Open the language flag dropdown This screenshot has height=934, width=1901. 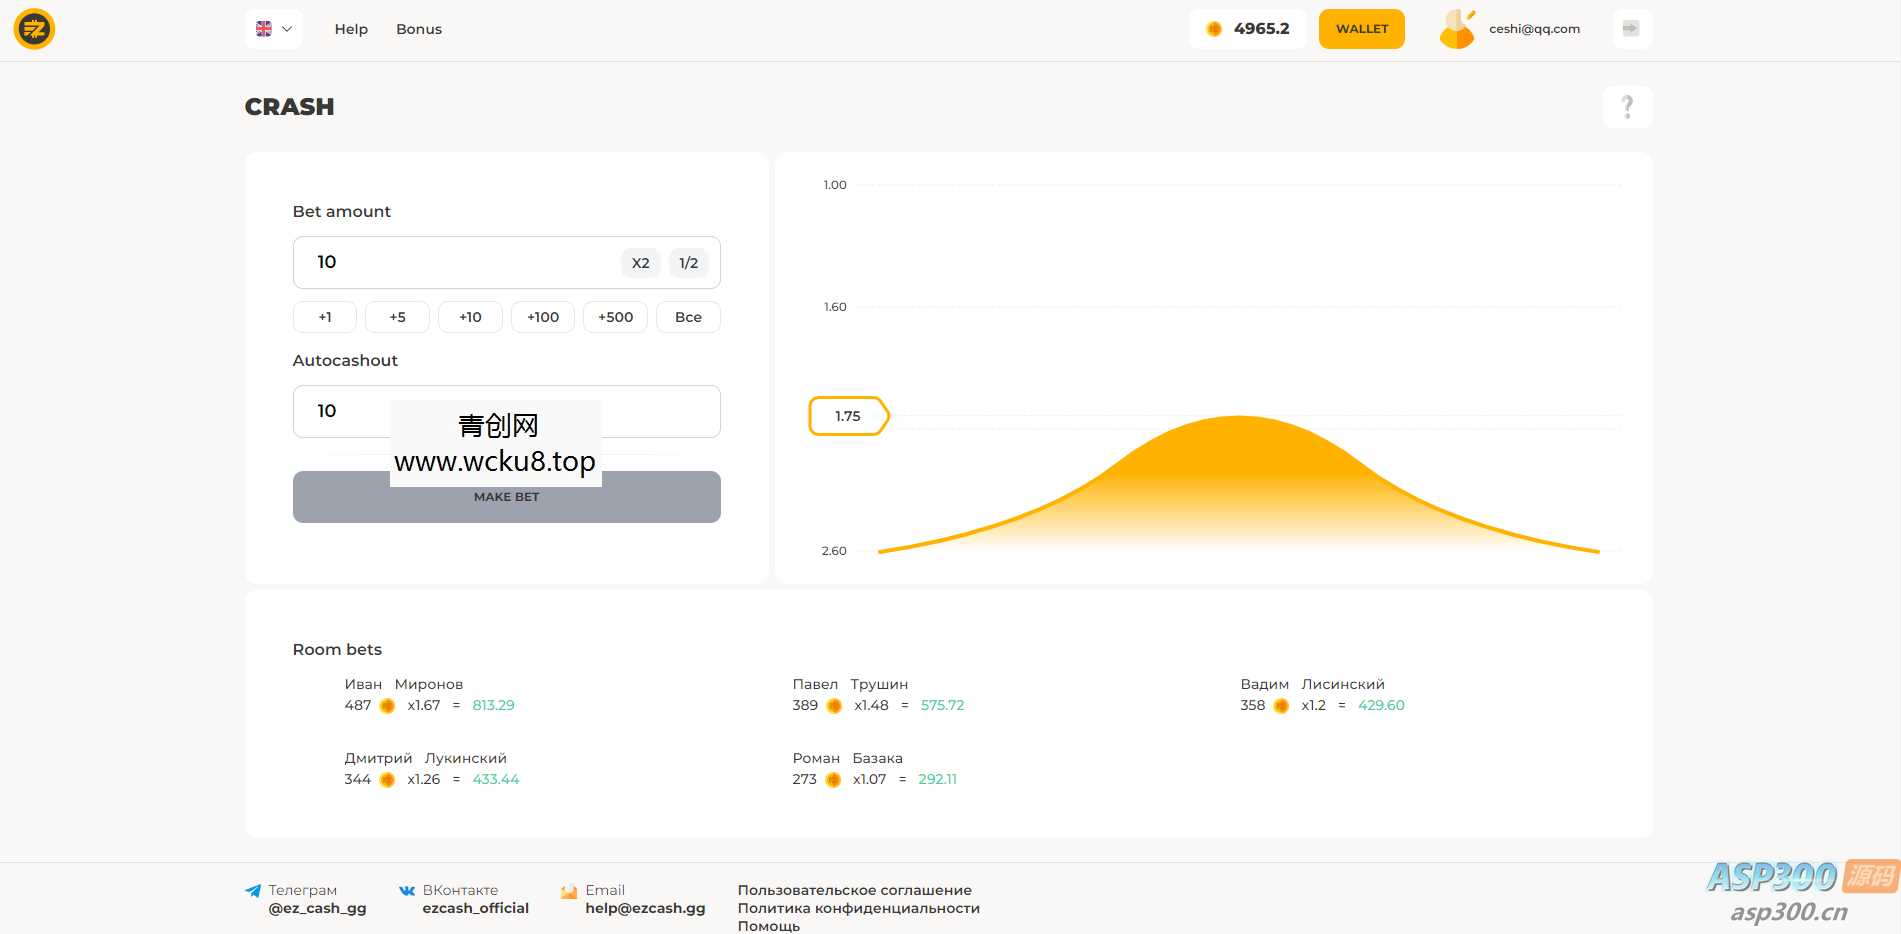tap(273, 29)
